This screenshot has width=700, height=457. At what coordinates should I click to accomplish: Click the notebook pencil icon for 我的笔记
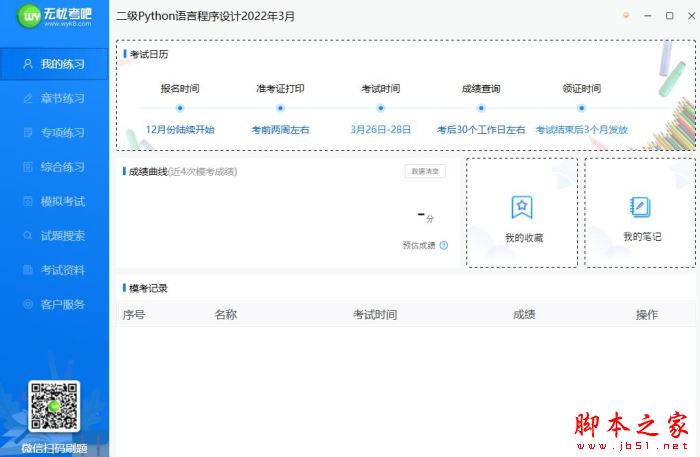[x=640, y=207]
